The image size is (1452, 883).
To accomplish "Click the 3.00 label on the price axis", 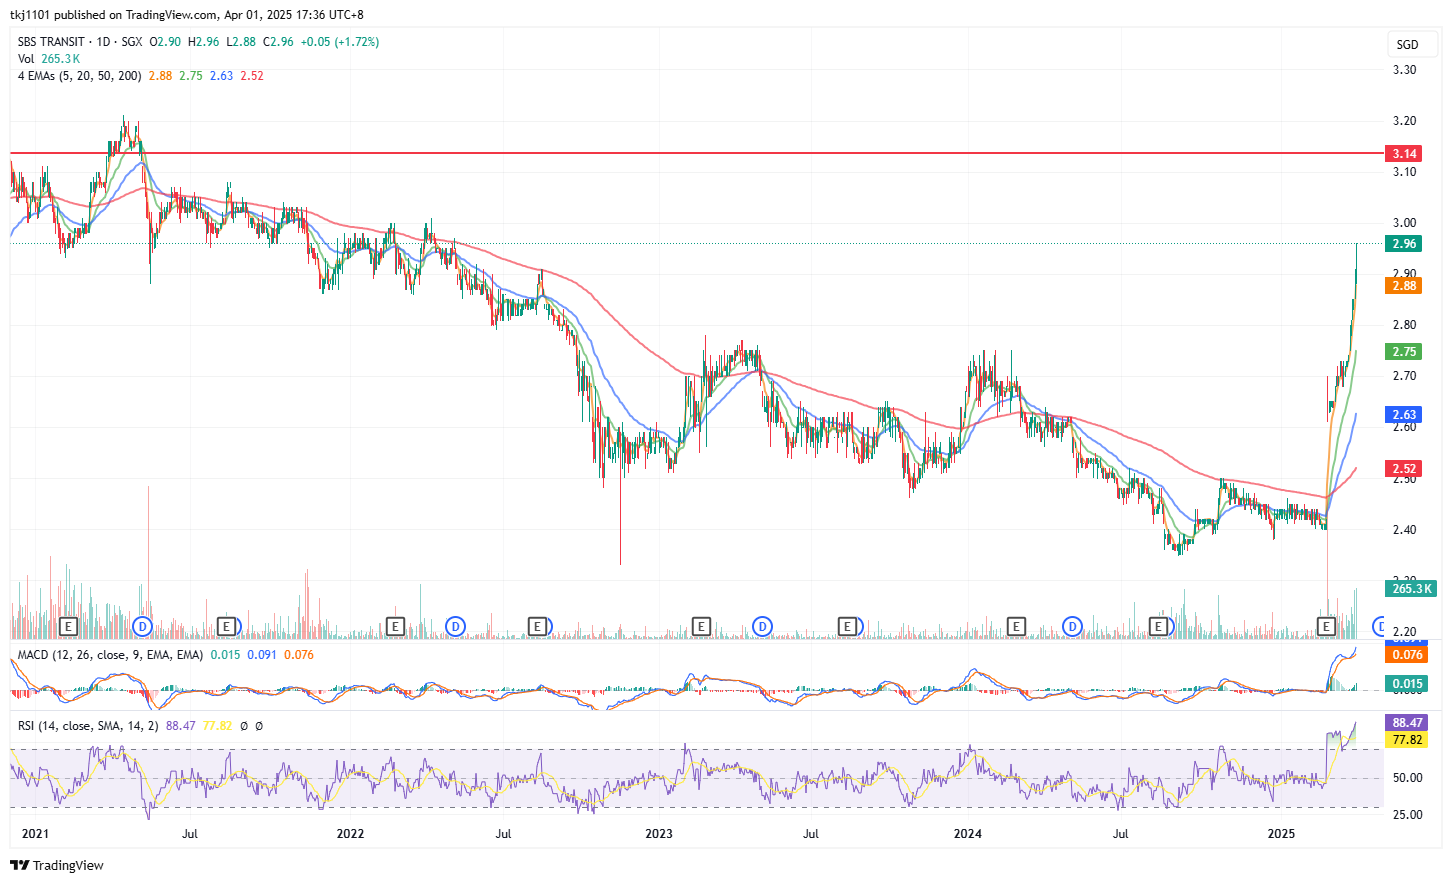I will coord(1405,223).
